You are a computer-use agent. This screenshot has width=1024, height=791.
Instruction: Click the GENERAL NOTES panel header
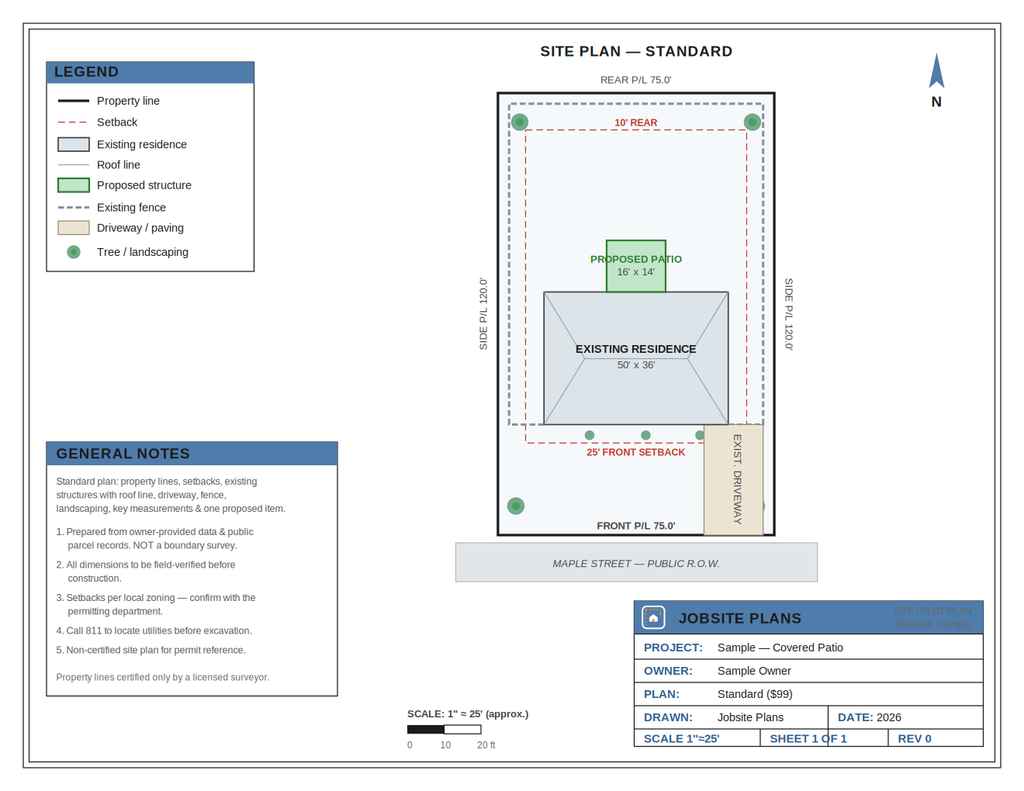click(192, 453)
